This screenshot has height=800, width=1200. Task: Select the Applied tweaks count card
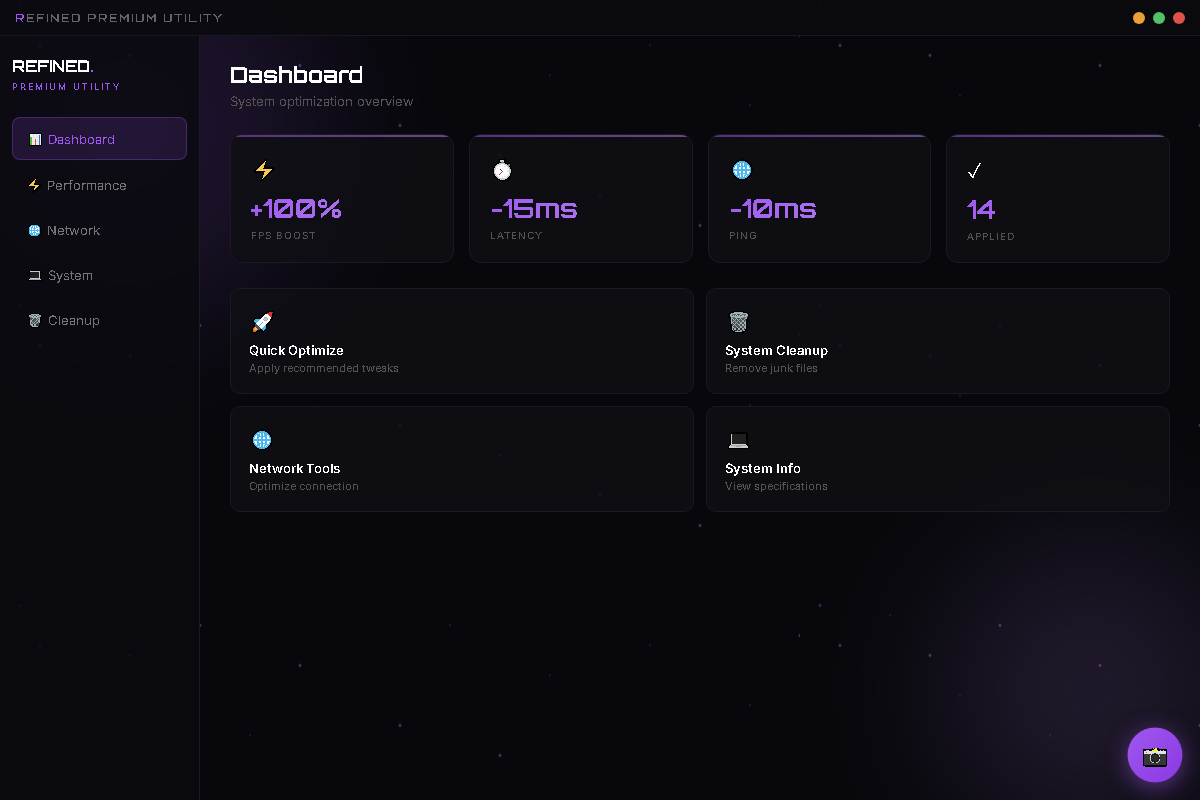(x=1057, y=199)
